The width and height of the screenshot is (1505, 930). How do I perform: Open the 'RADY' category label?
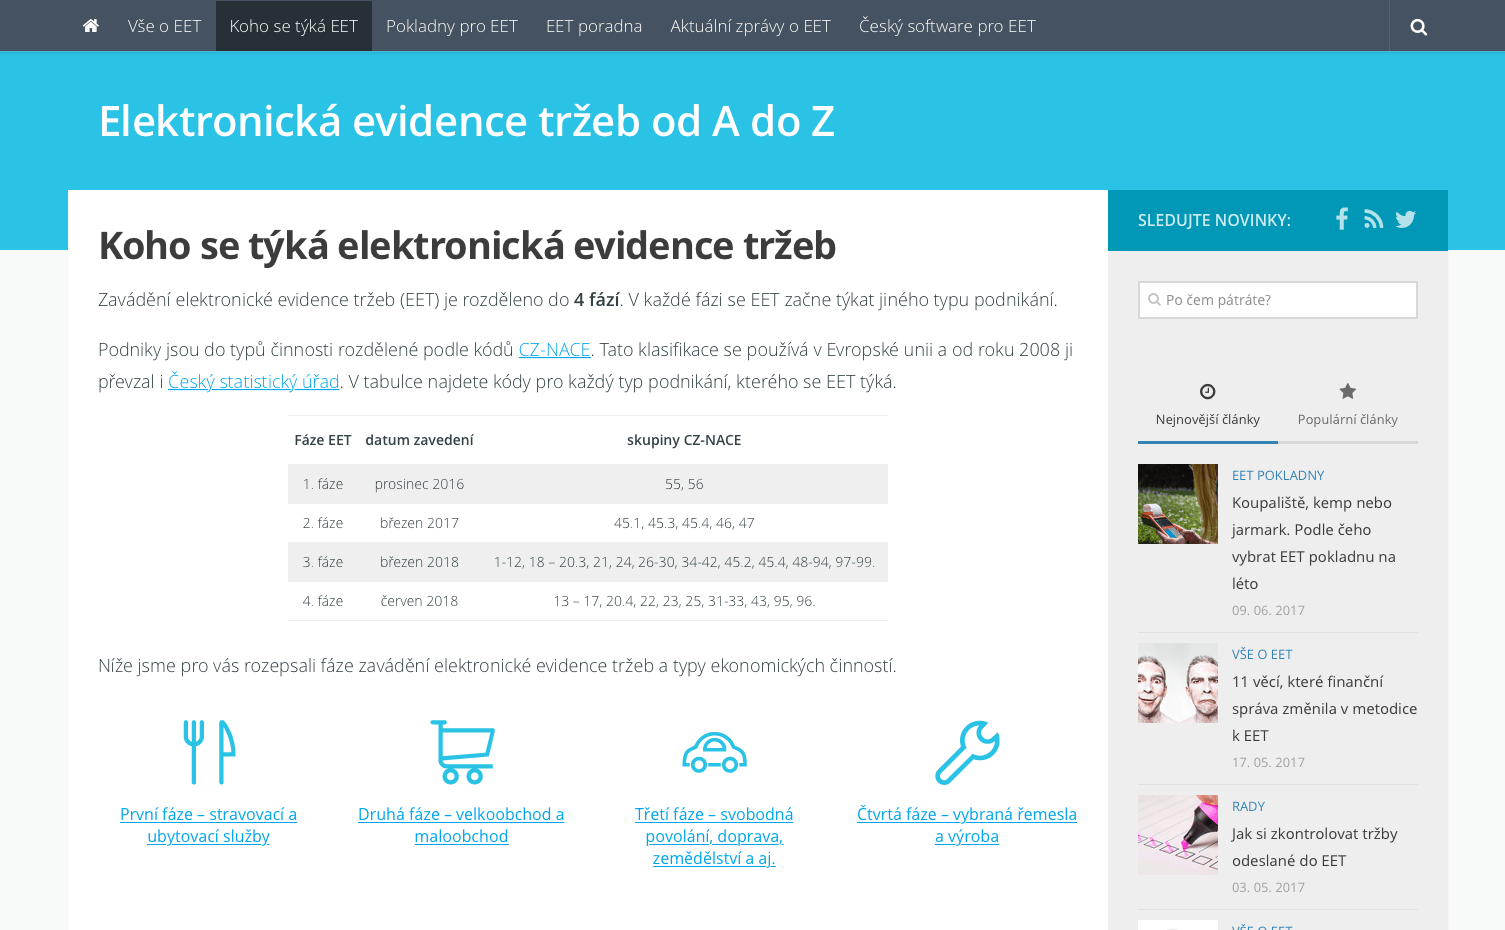tap(1248, 806)
